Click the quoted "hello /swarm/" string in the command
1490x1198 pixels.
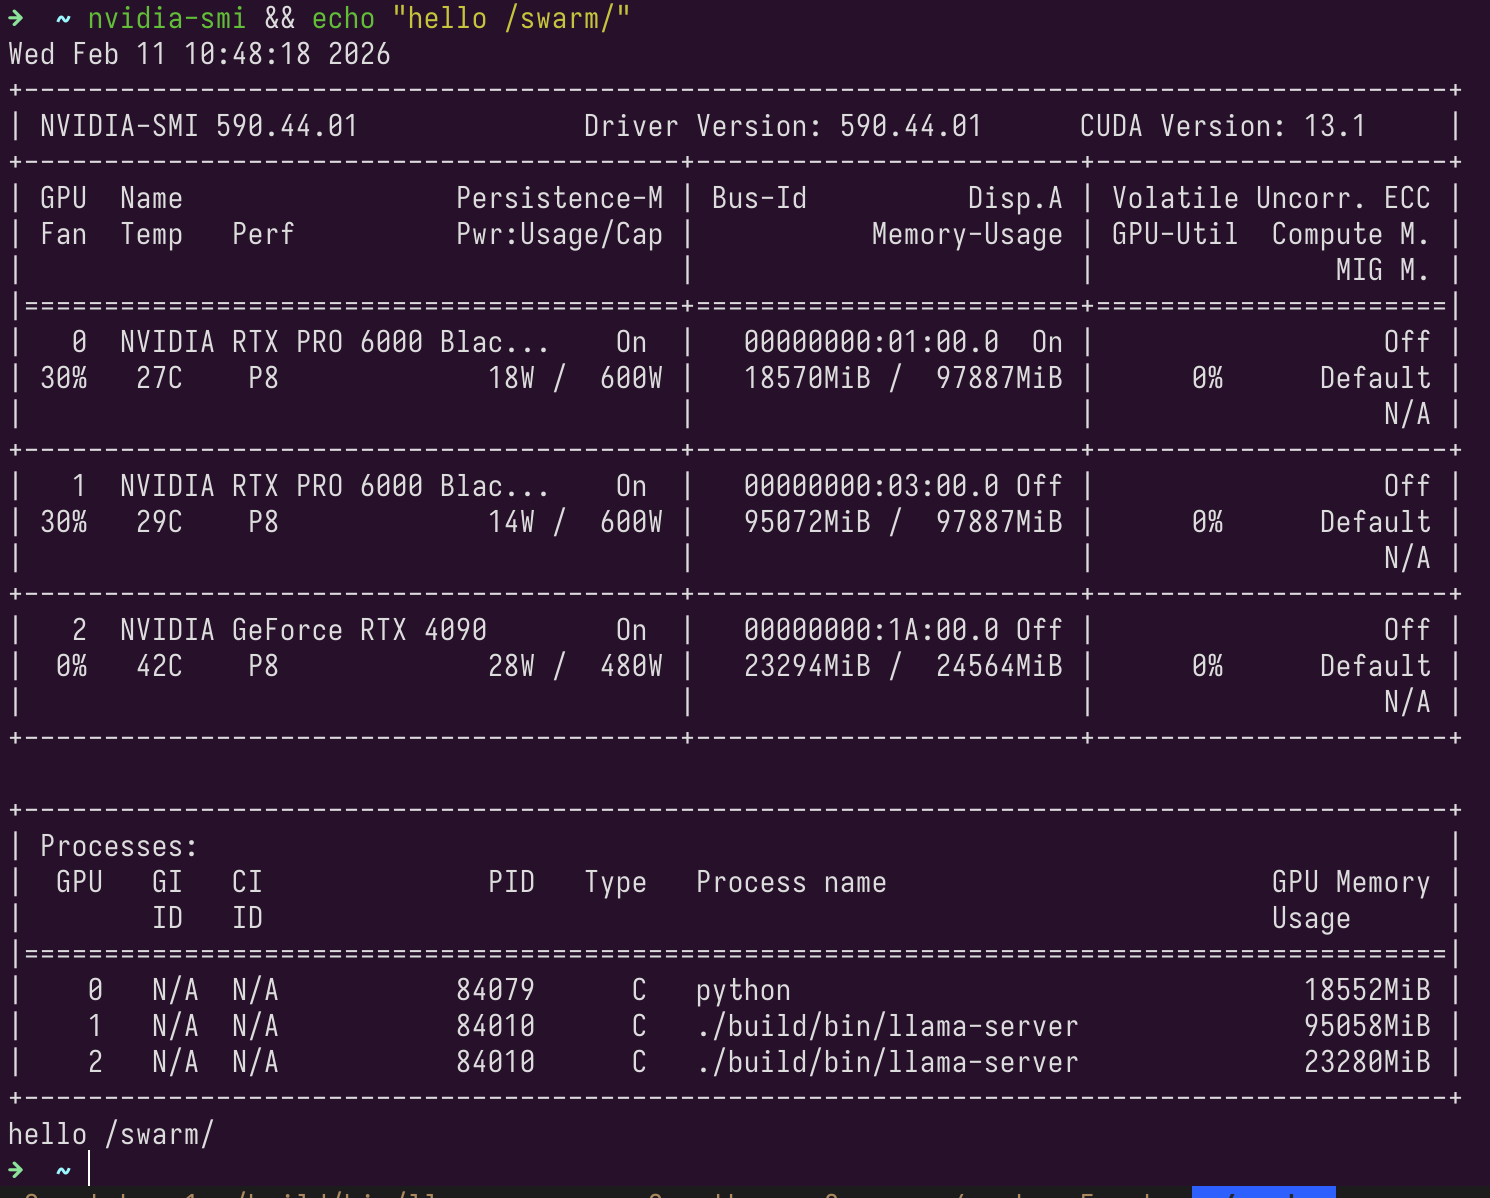click(x=511, y=18)
